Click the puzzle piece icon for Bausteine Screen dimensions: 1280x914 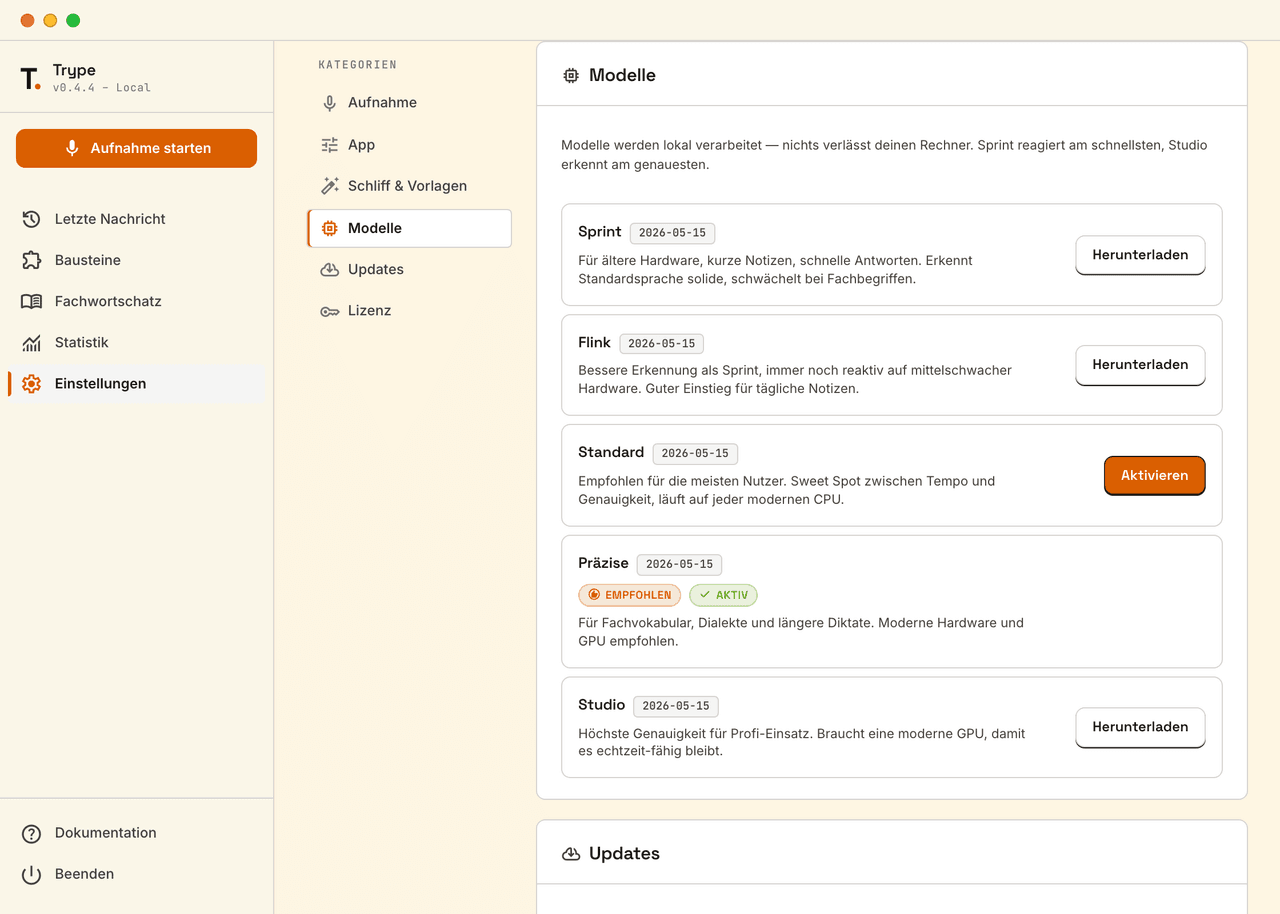32,260
